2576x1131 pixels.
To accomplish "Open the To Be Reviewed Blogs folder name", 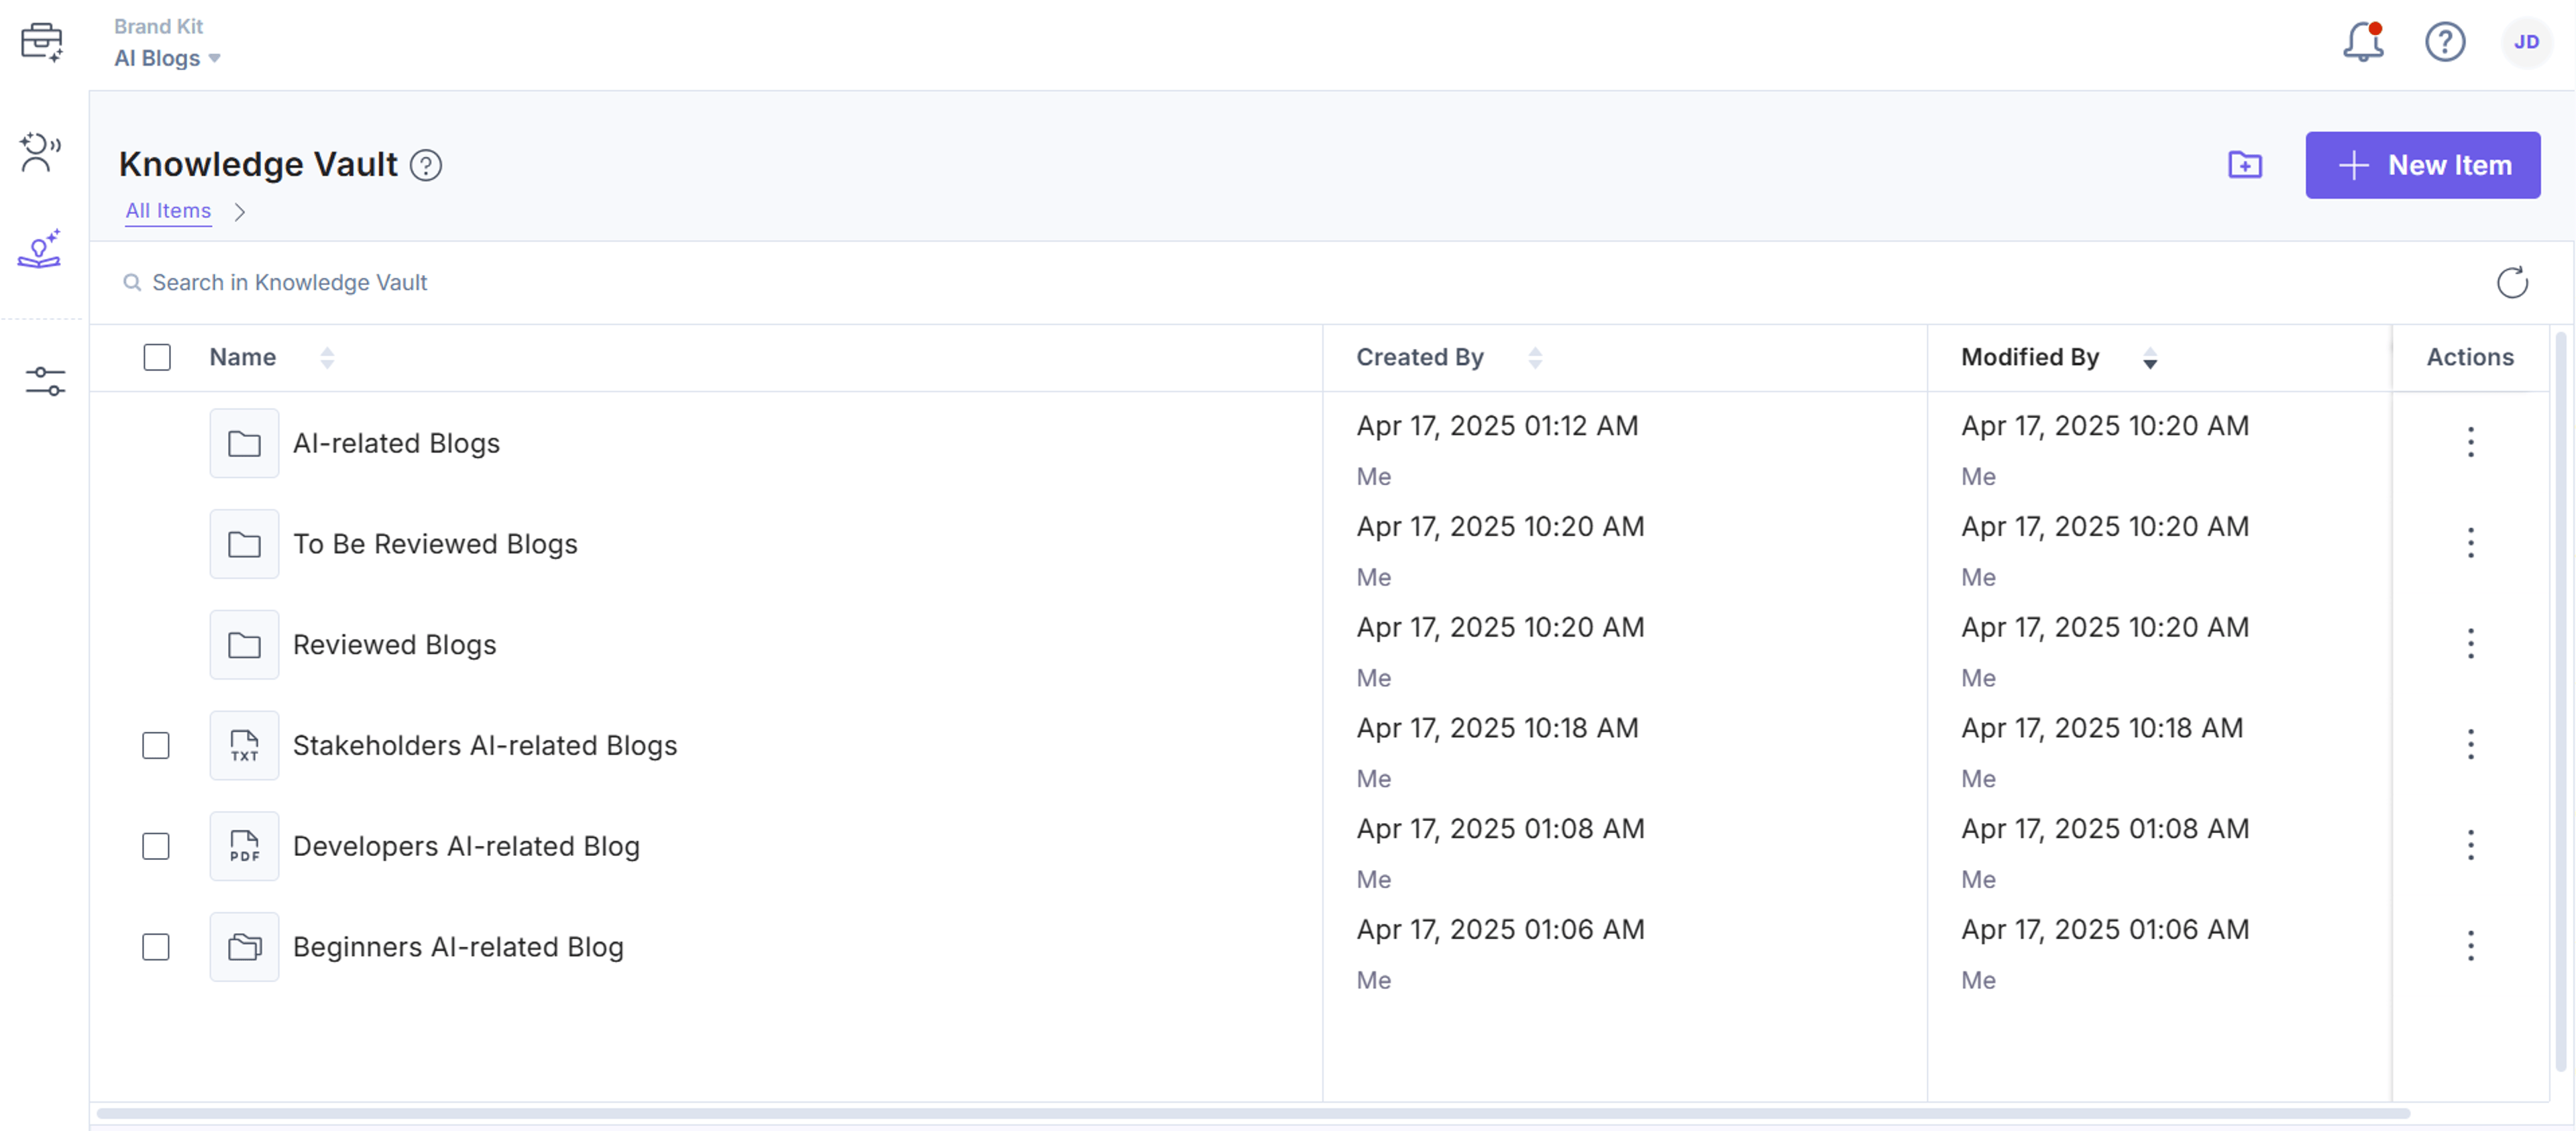I will click(x=435, y=544).
